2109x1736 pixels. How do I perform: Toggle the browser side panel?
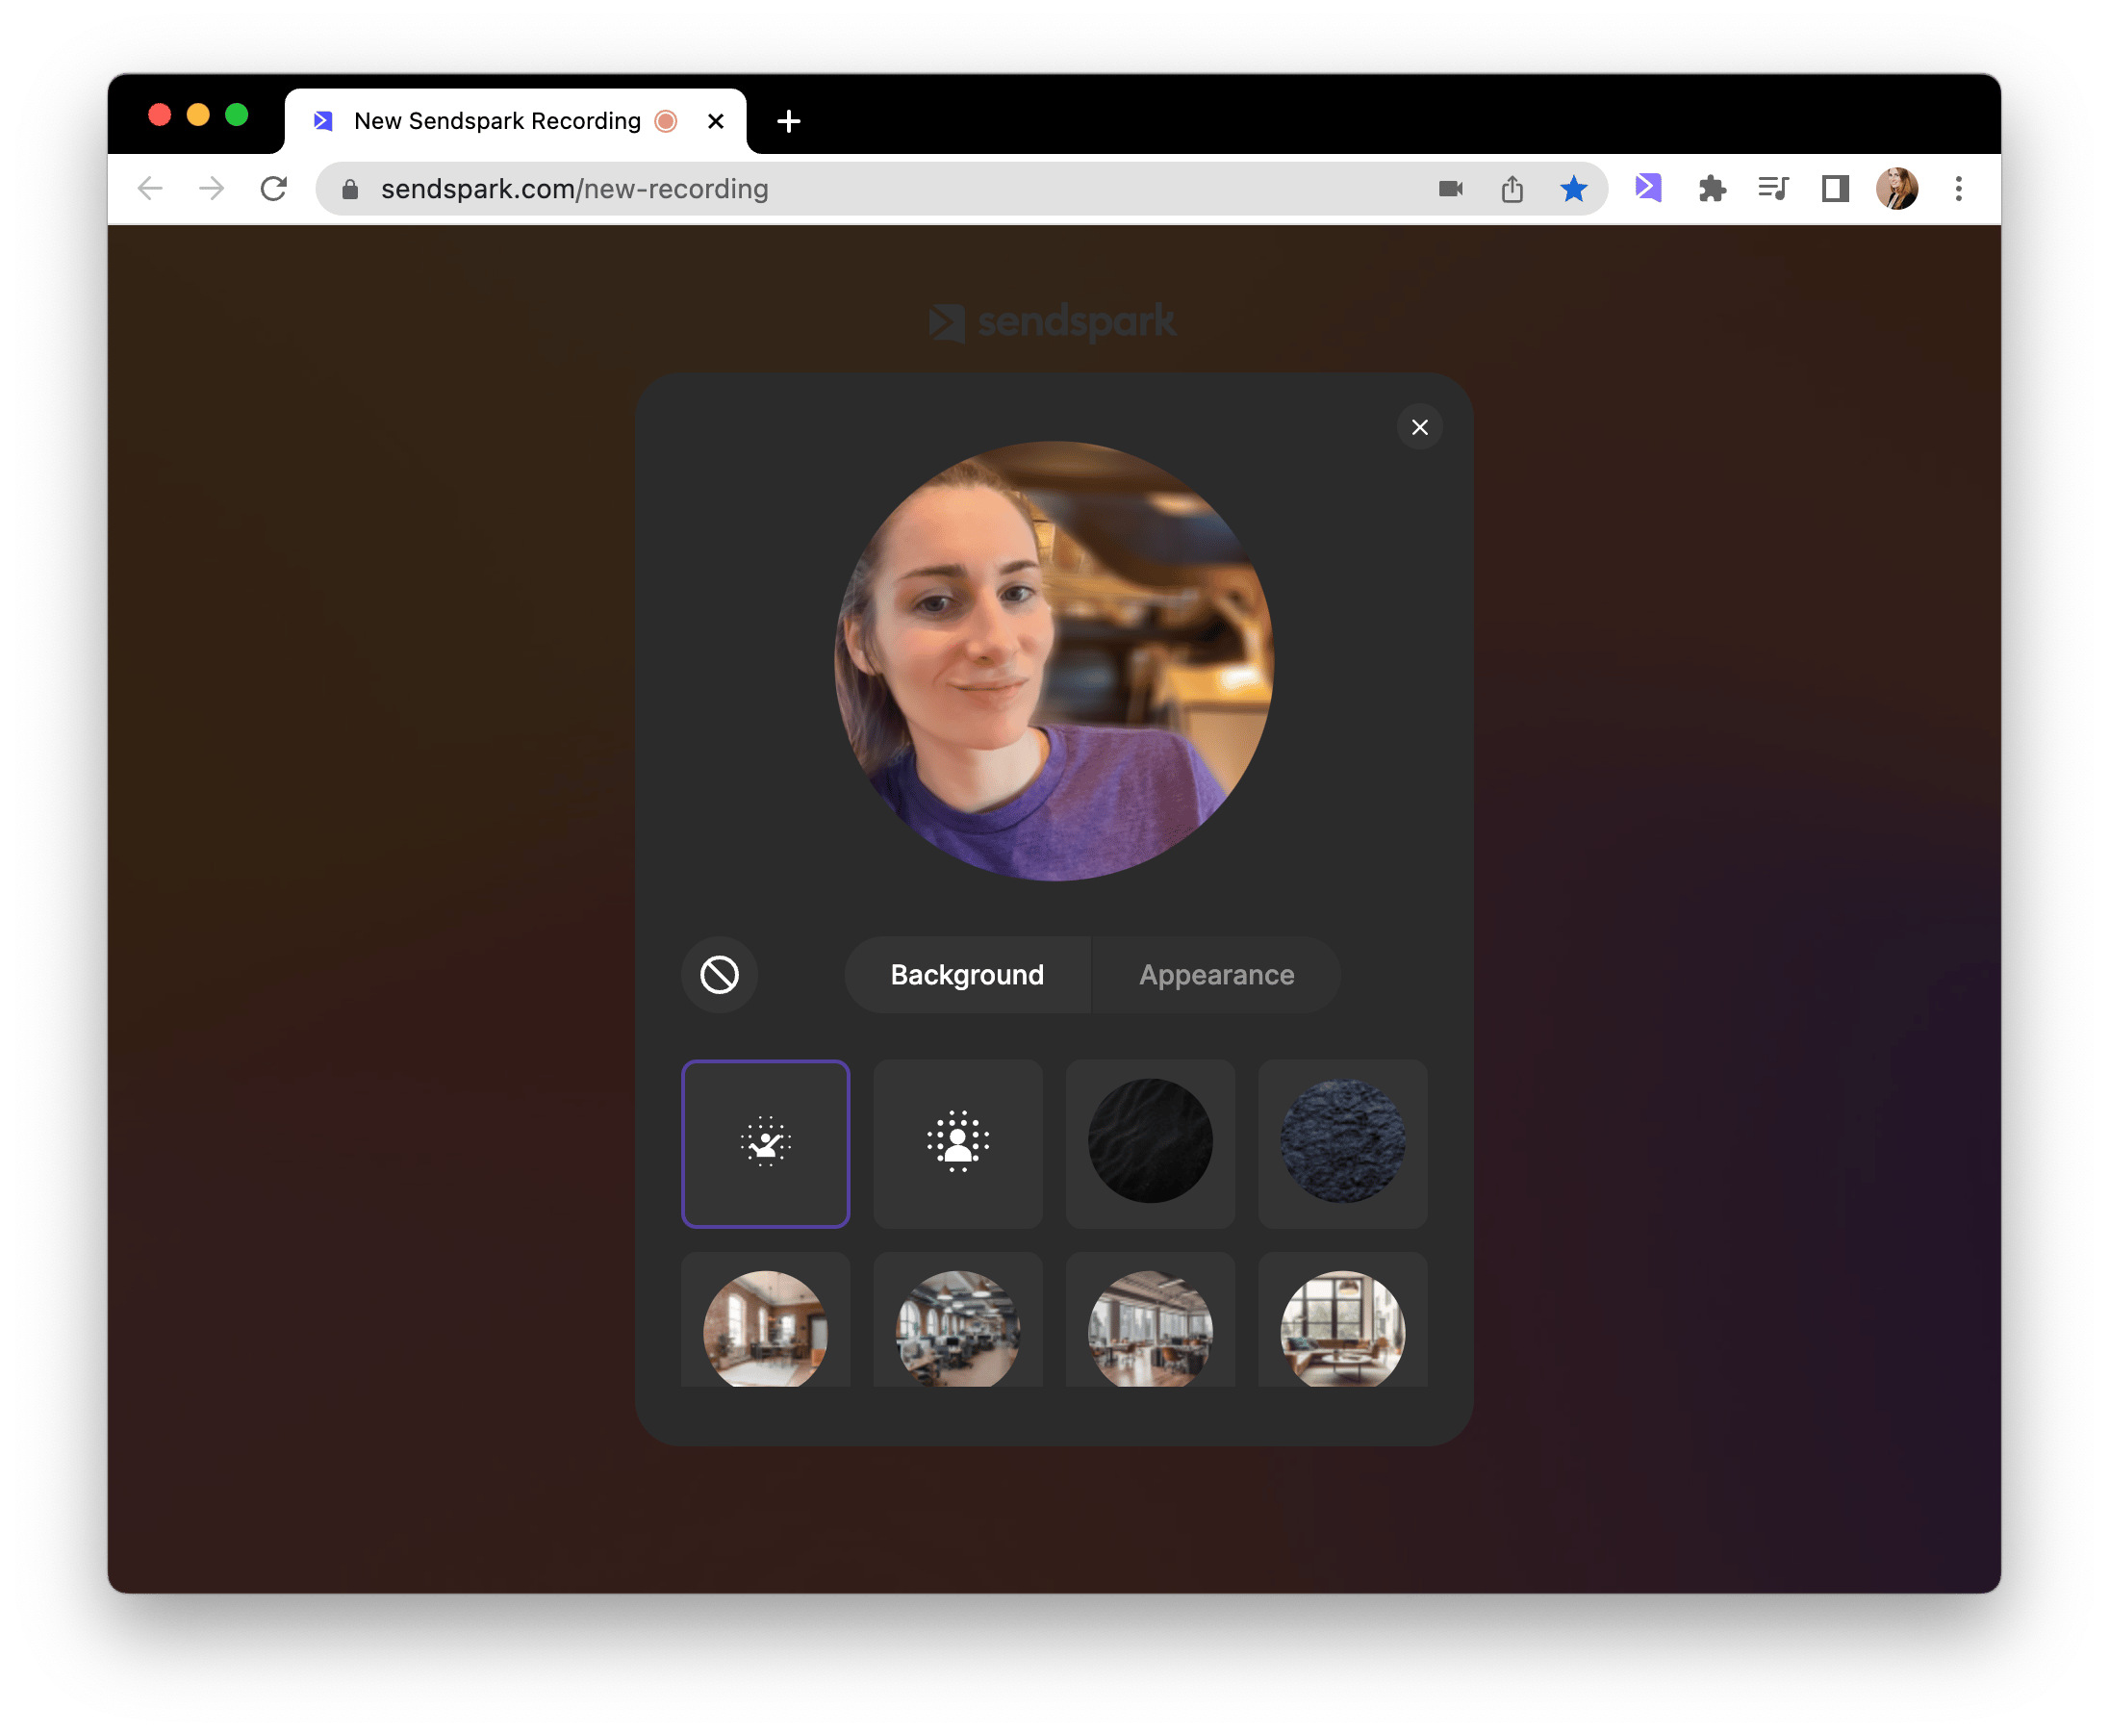(1835, 188)
